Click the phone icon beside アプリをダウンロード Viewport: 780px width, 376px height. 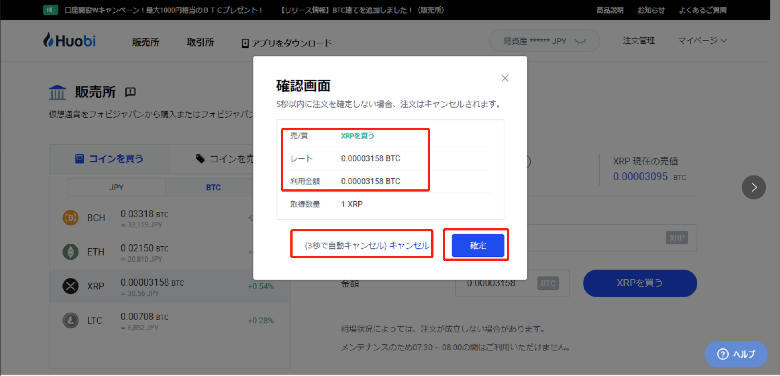point(245,43)
